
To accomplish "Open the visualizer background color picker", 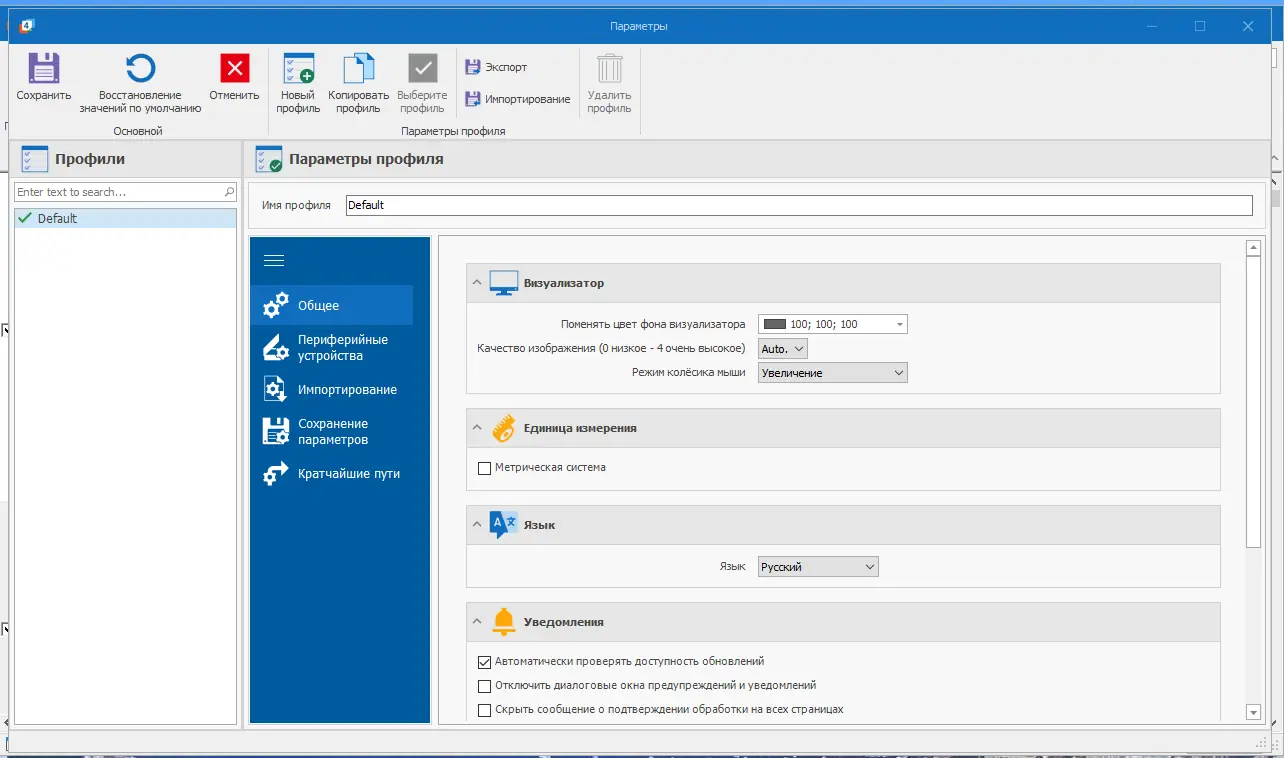I will coord(832,324).
